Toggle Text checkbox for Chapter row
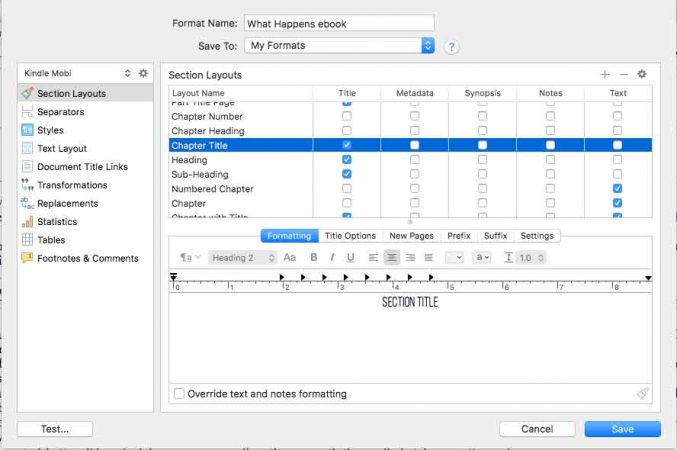The width and height of the screenshot is (677, 450). (617, 203)
